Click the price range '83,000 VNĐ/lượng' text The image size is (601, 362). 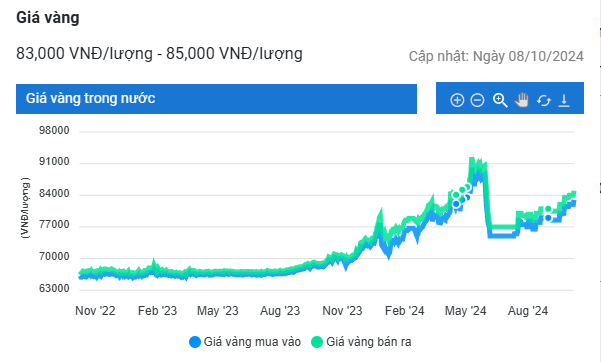click(x=84, y=53)
